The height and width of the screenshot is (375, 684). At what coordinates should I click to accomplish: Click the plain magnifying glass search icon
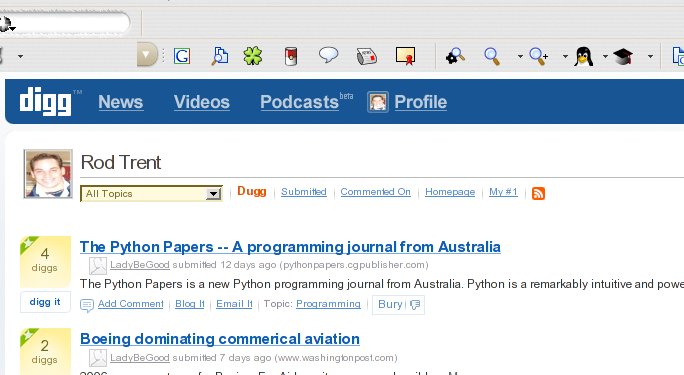pos(492,56)
